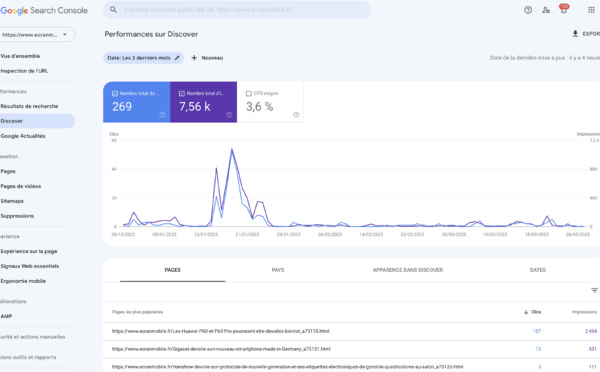Click the peak point on the performance chart
Image resolution: width=600 pixels, height=372 pixels.
pyautogui.click(x=232, y=149)
